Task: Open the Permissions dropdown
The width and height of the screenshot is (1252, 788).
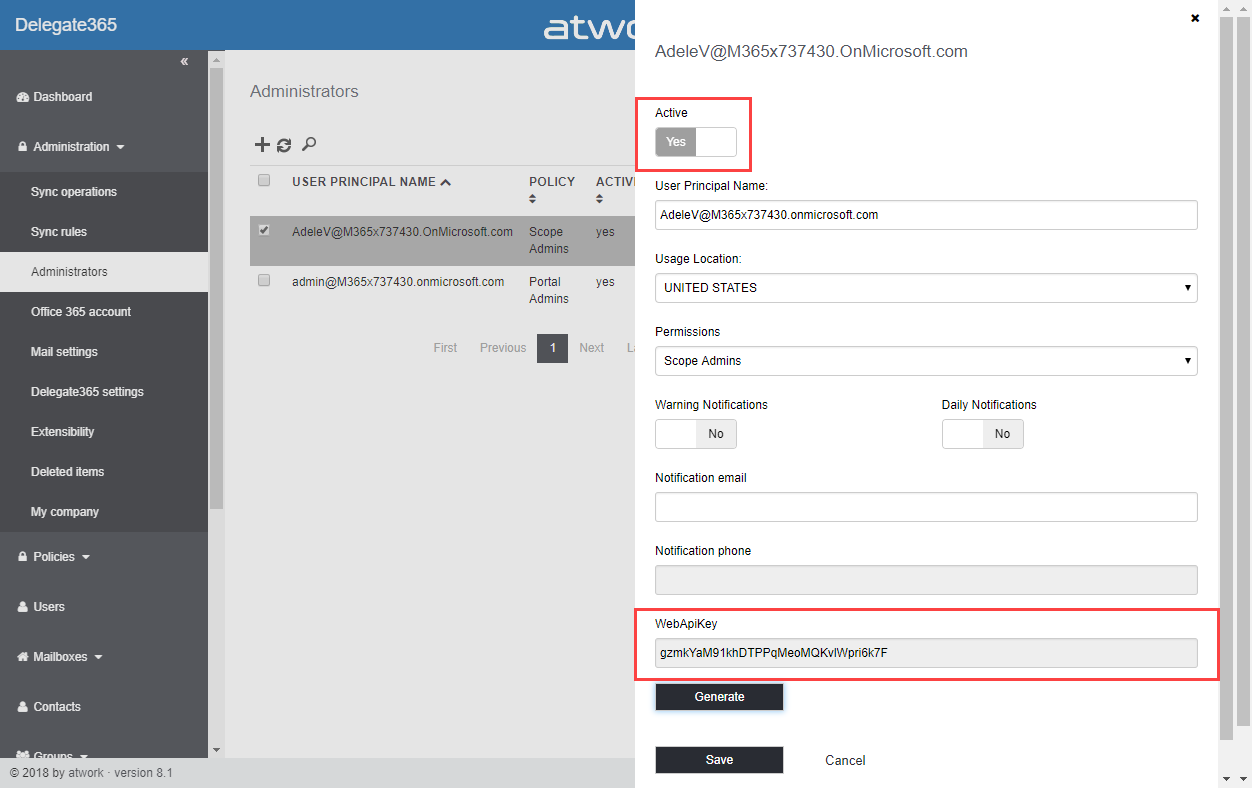Action: click(x=926, y=361)
